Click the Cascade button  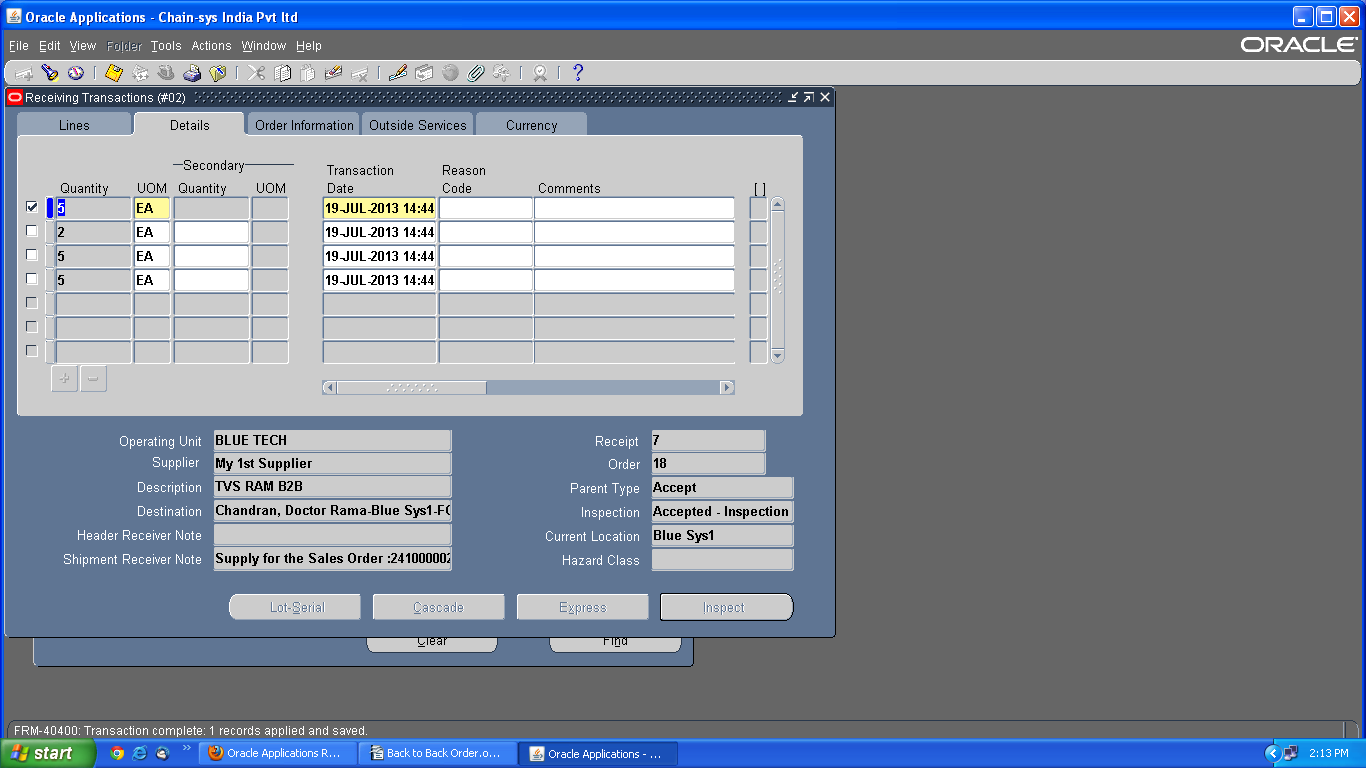438,607
